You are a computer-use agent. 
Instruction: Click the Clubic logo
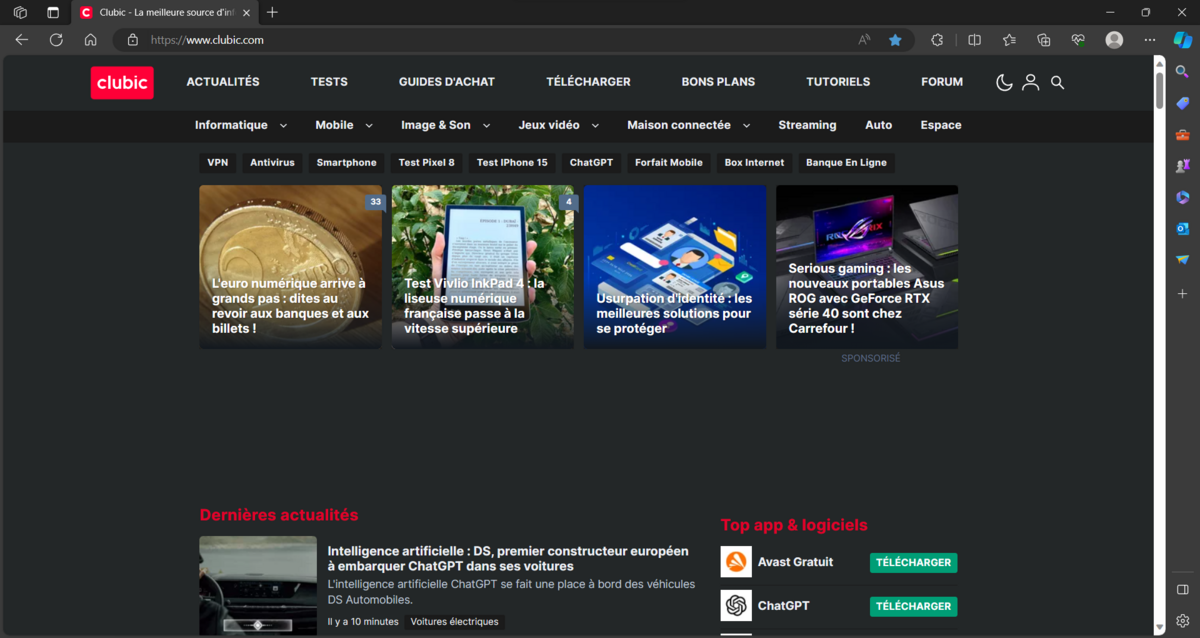[121, 82]
